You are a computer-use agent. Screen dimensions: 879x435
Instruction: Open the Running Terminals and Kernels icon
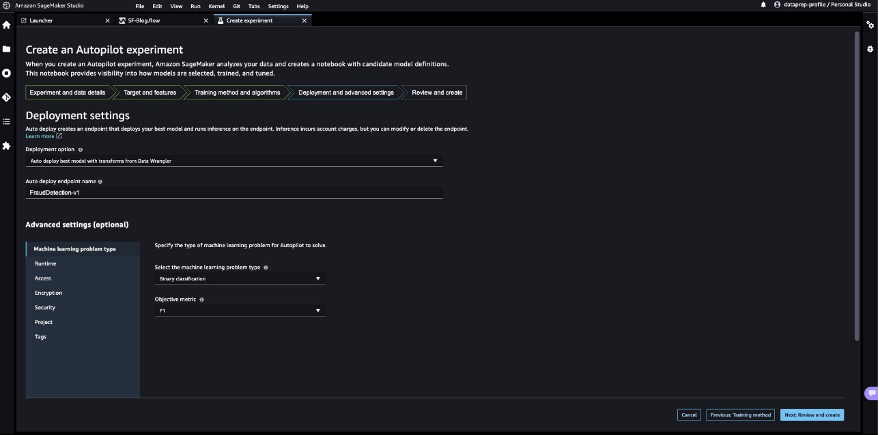[6, 73]
